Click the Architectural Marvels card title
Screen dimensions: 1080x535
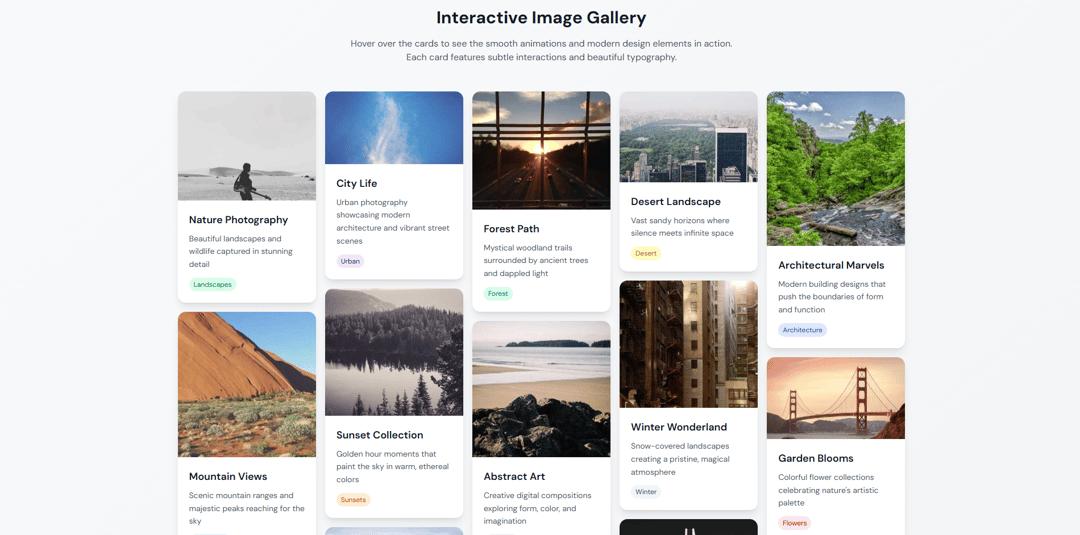click(x=831, y=265)
